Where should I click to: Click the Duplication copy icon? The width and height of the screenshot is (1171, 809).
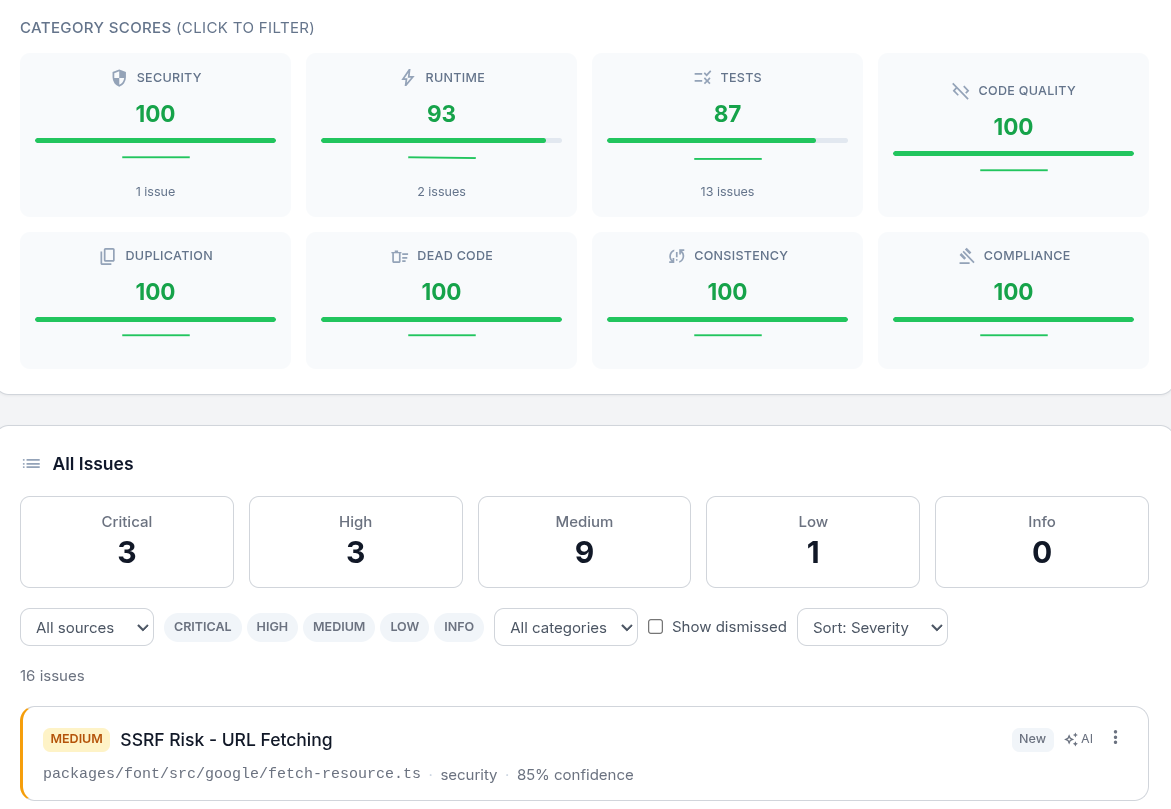[108, 256]
